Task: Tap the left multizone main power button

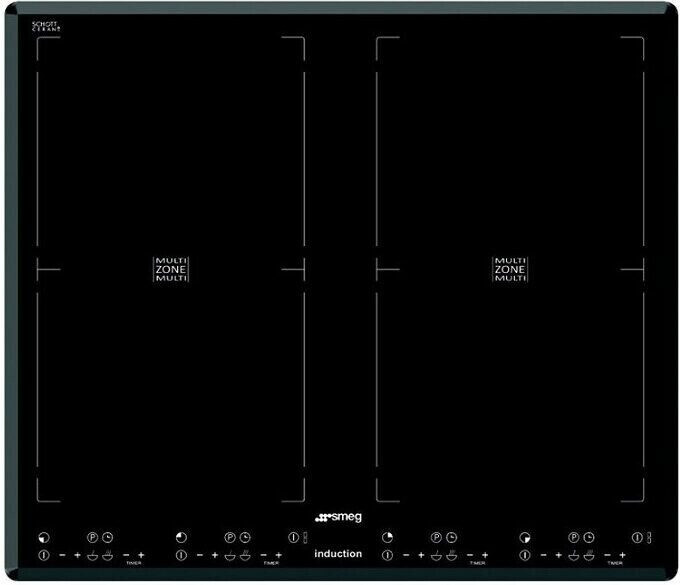Action: pos(294,538)
